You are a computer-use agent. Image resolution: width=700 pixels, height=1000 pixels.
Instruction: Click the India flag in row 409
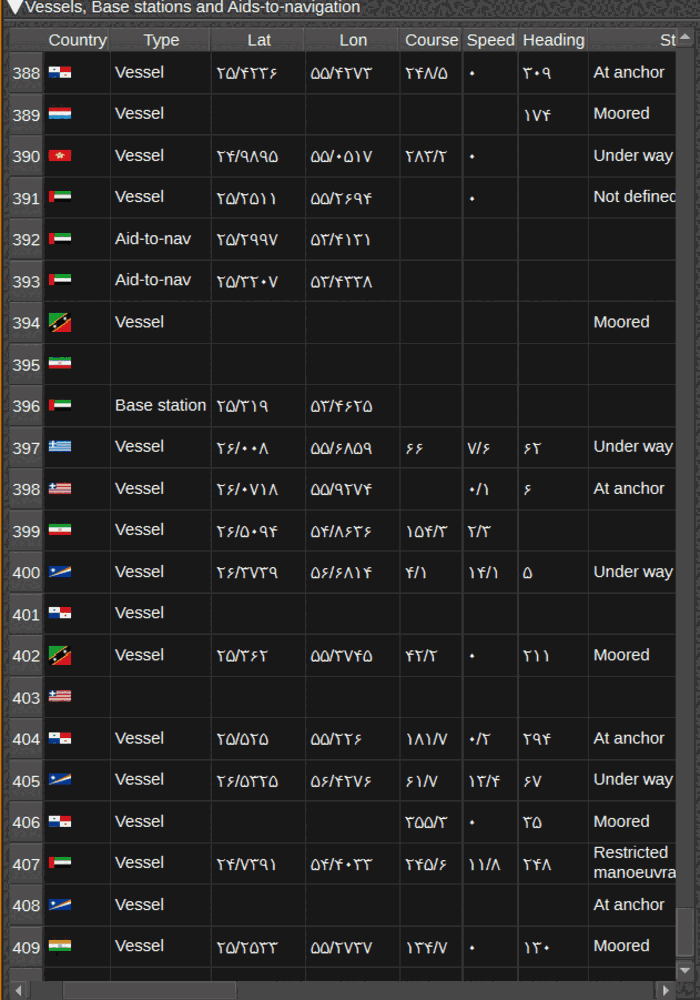(60, 946)
